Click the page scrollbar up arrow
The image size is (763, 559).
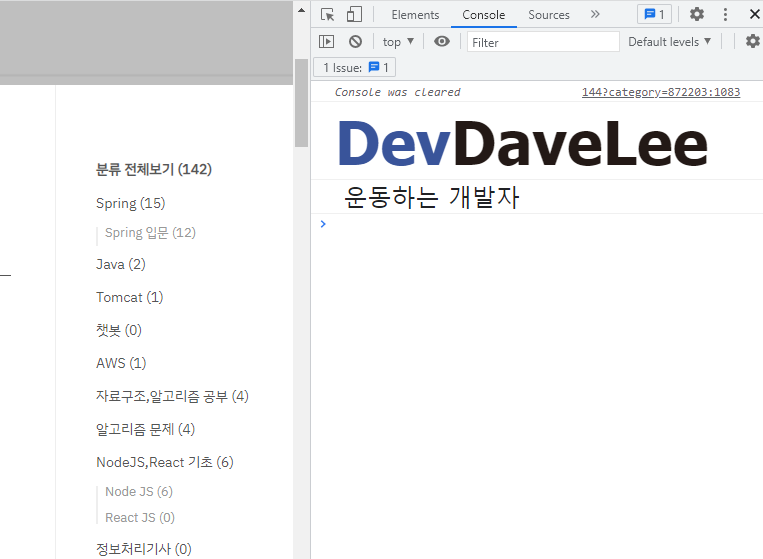[301, 10]
